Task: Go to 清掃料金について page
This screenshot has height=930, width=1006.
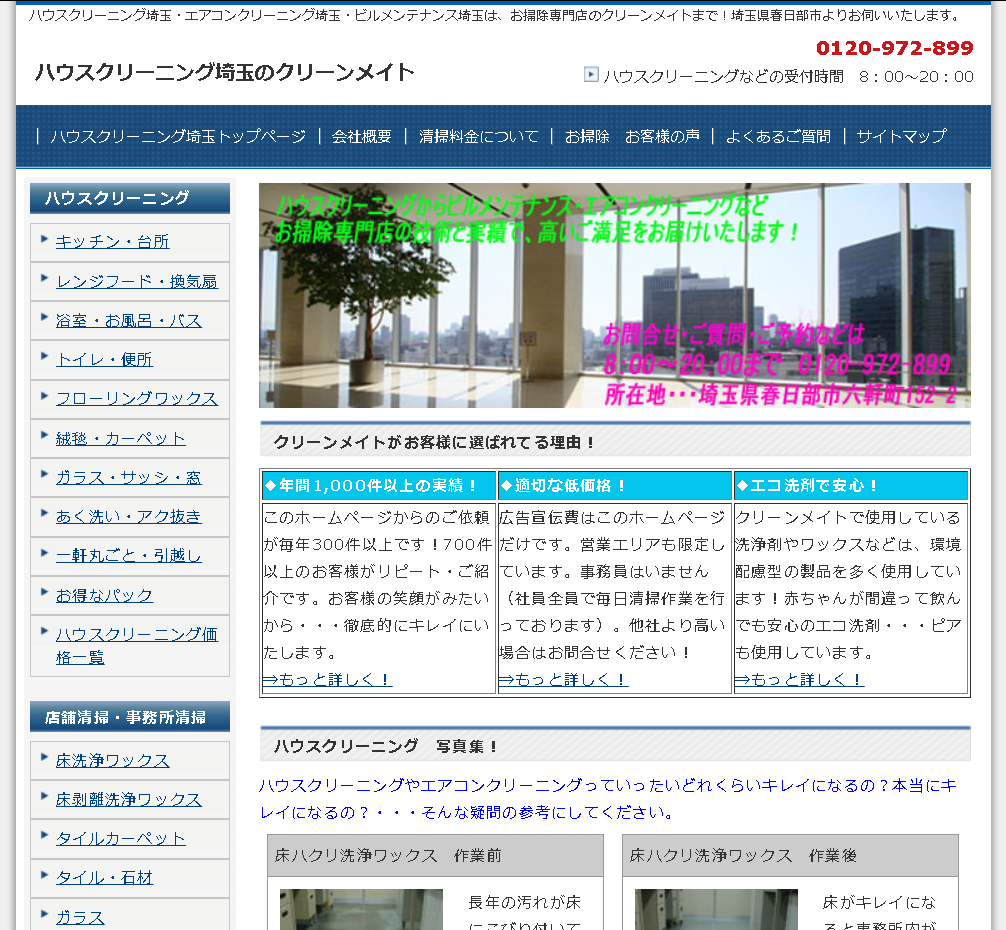Action: coord(478,136)
